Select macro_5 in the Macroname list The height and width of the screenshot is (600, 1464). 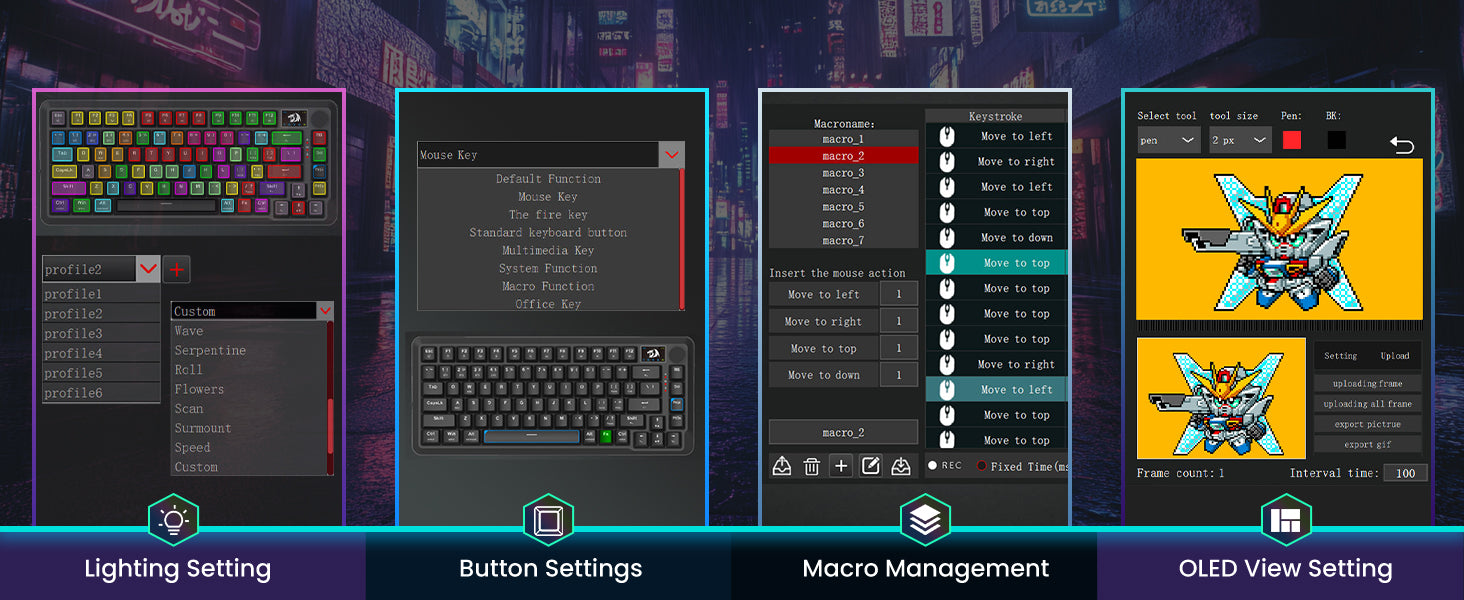coord(843,207)
